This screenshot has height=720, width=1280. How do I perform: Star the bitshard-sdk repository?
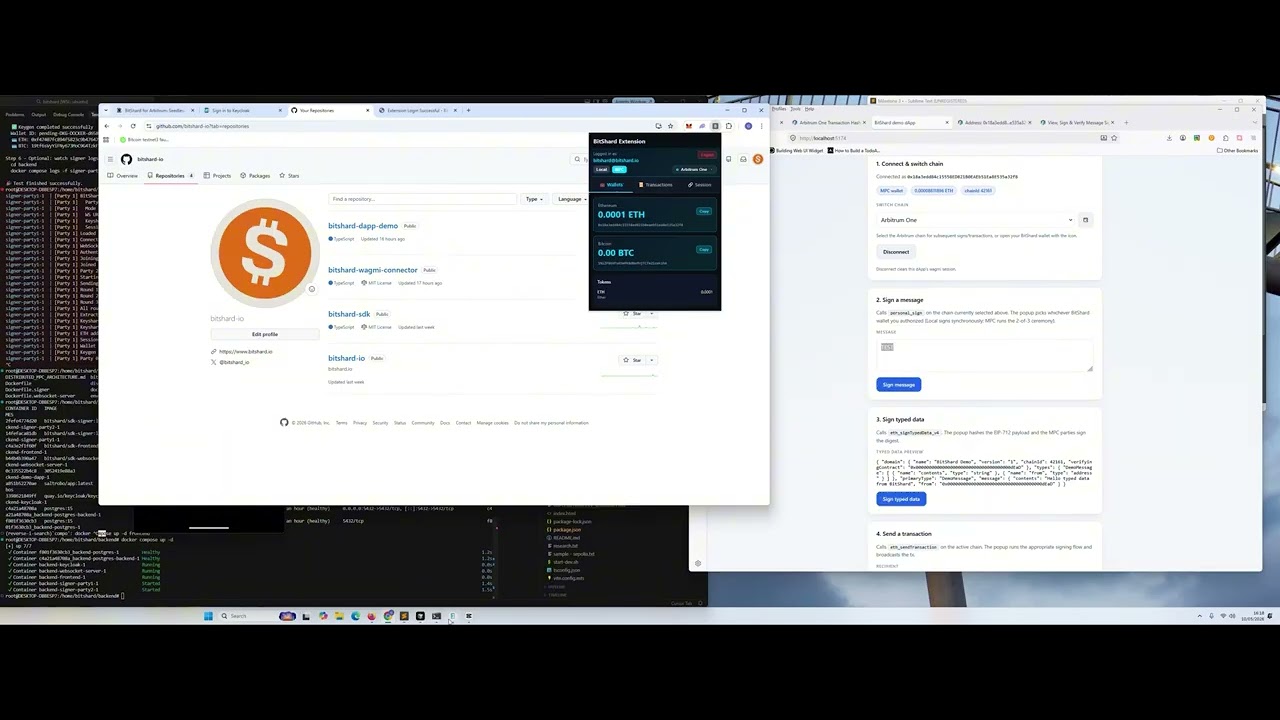click(631, 314)
